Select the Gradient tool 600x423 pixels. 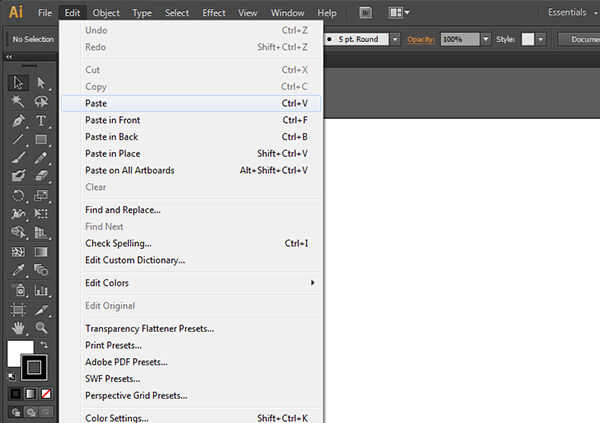tap(41, 252)
